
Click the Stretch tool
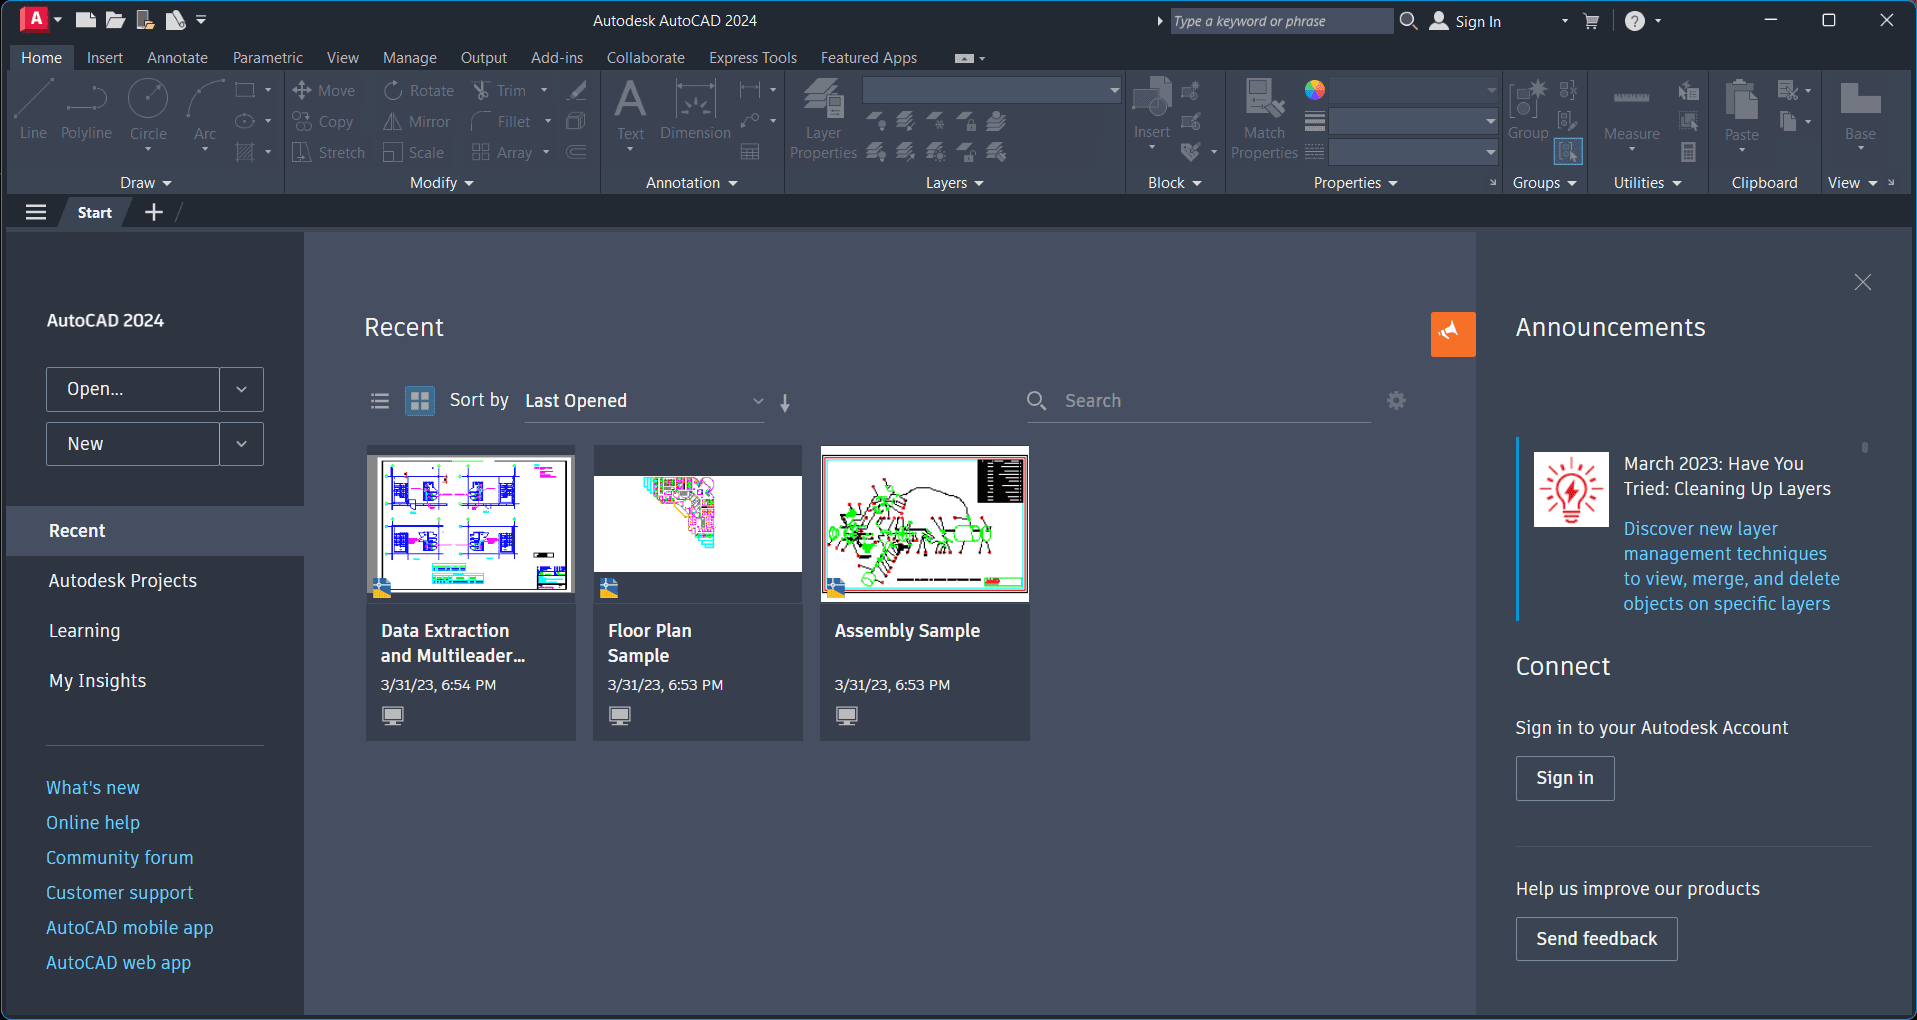(329, 153)
